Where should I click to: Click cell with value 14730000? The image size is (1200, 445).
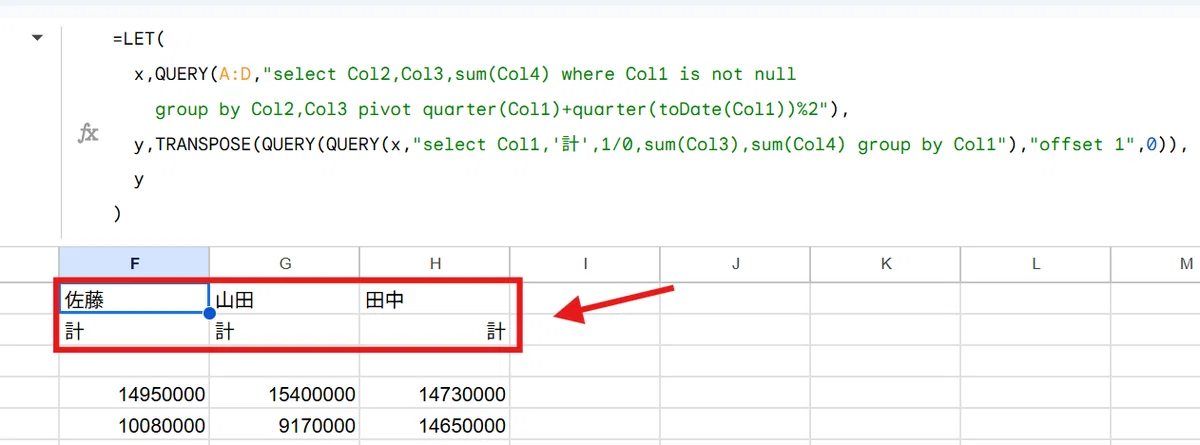click(435, 395)
